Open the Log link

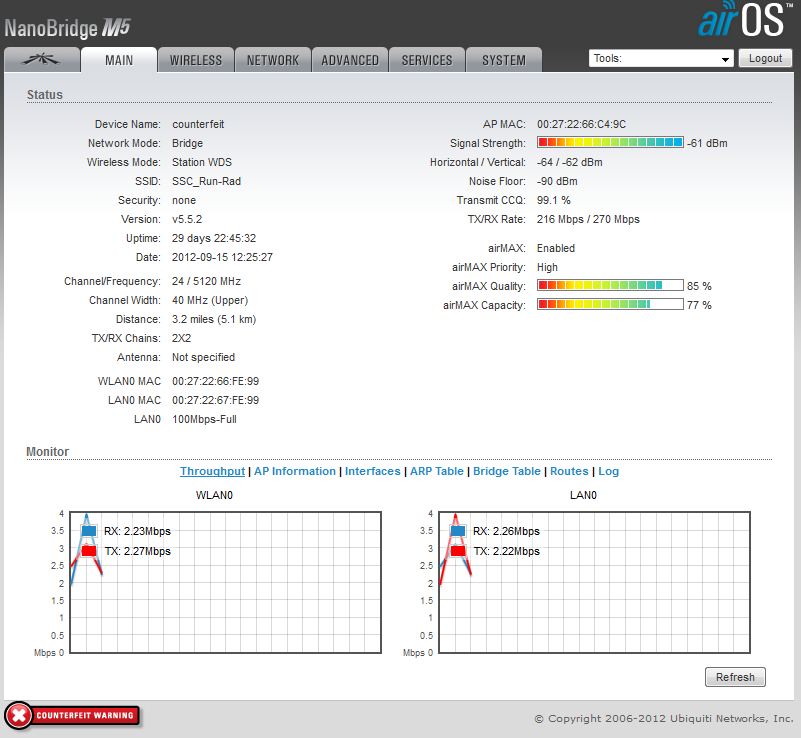tap(608, 471)
